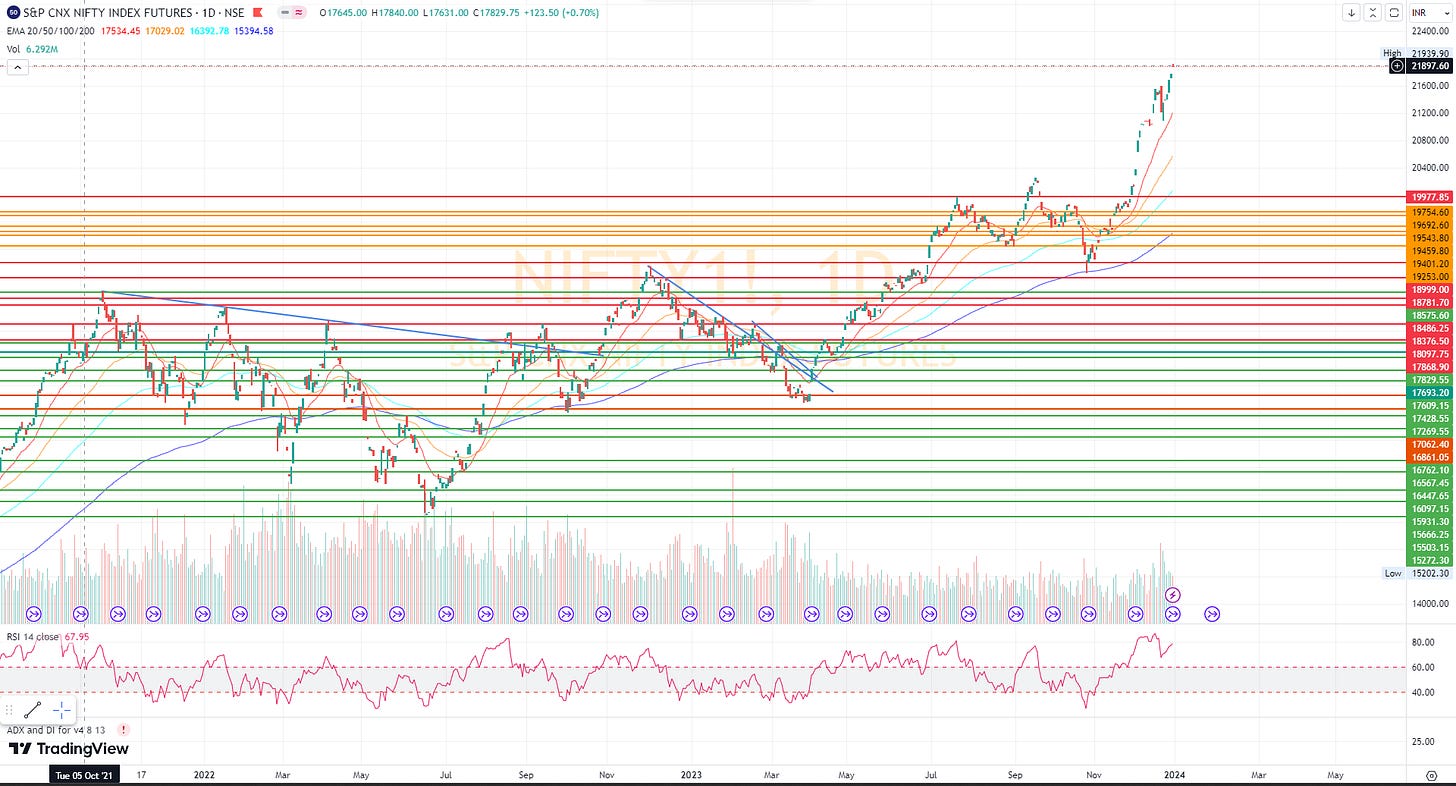Click the RSI 14 close indicator legend

(x=31, y=636)
